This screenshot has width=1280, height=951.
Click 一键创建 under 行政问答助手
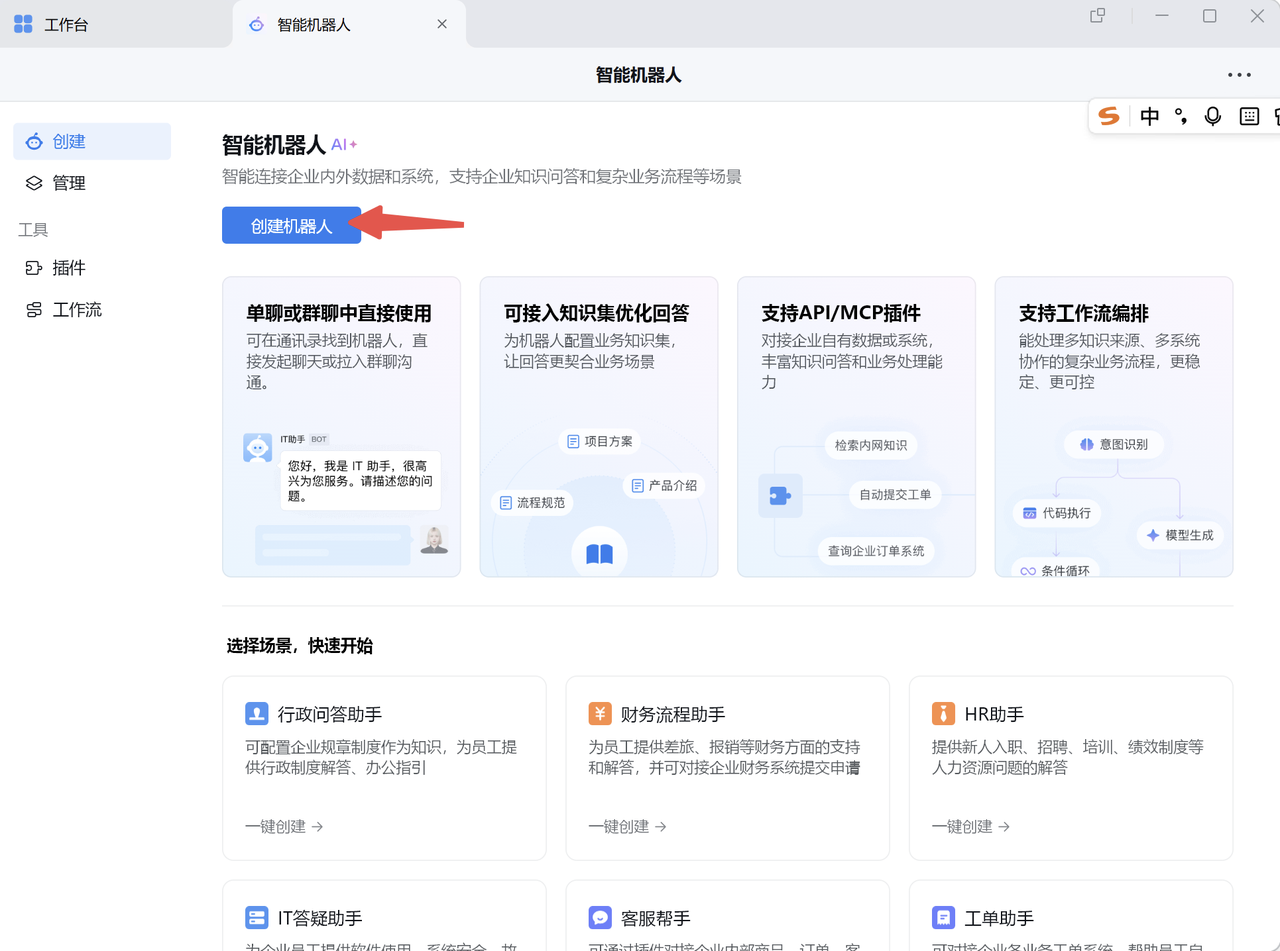[284, 826]
